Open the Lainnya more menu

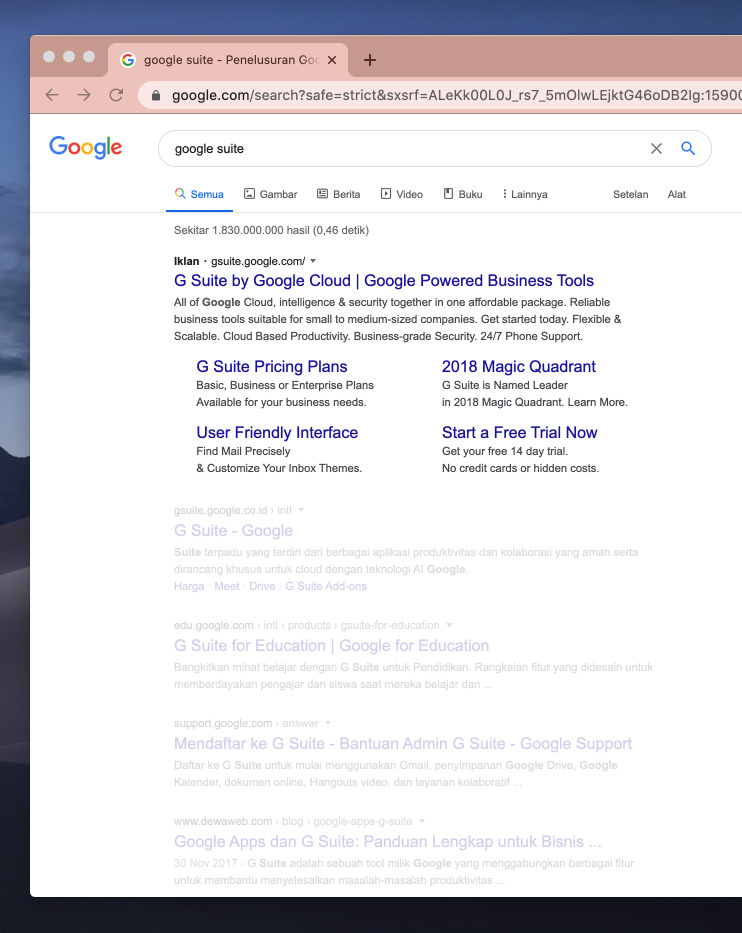[x=525, y=194]
